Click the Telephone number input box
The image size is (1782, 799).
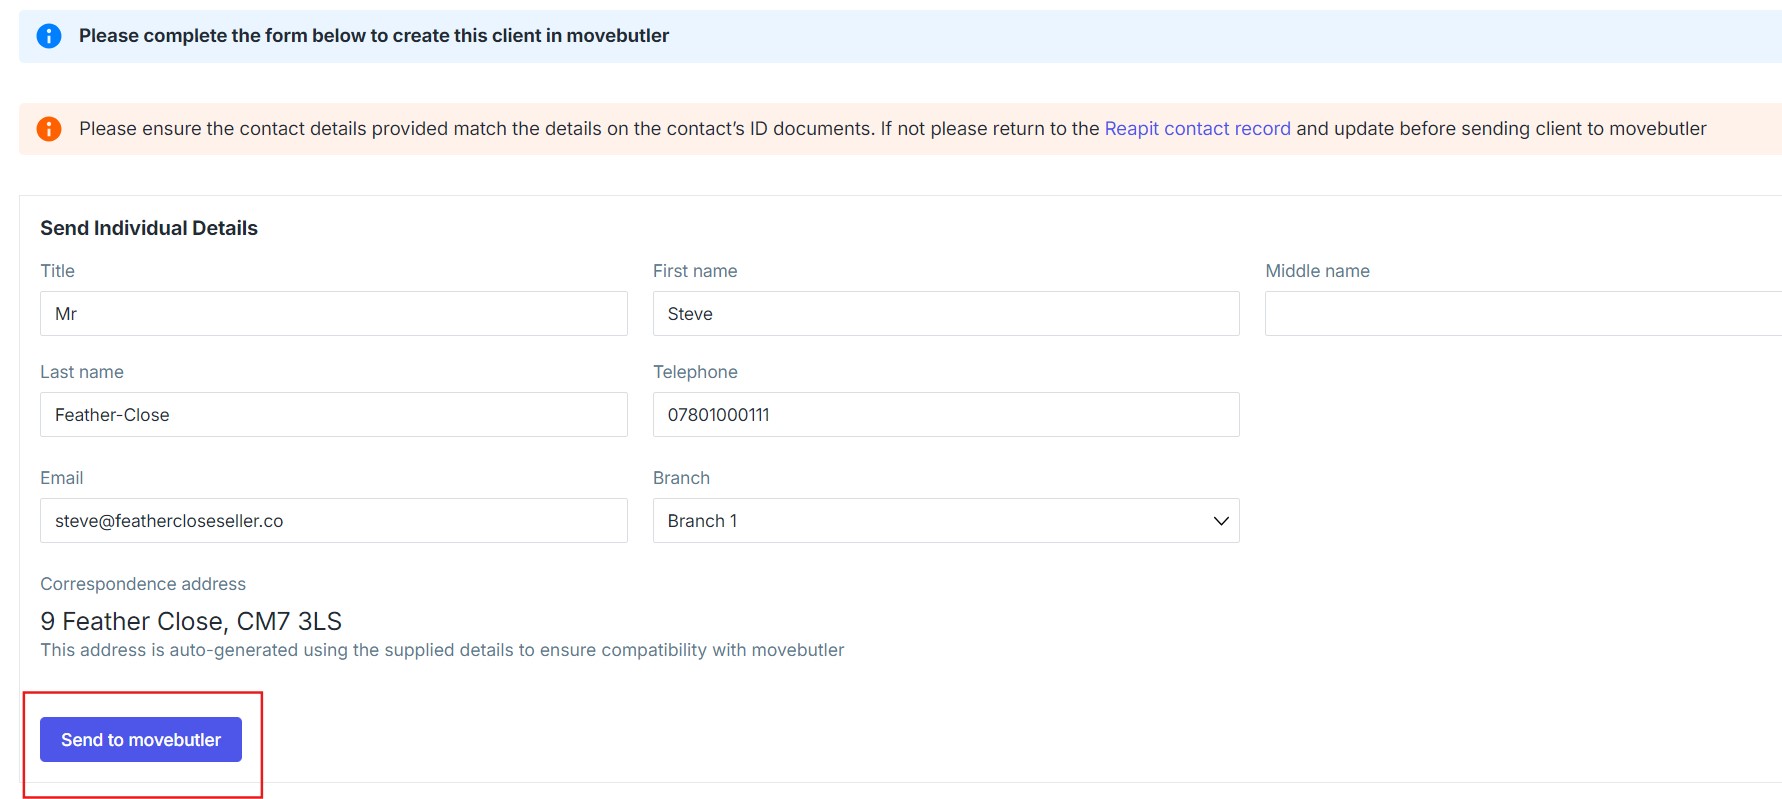(945, 415)
